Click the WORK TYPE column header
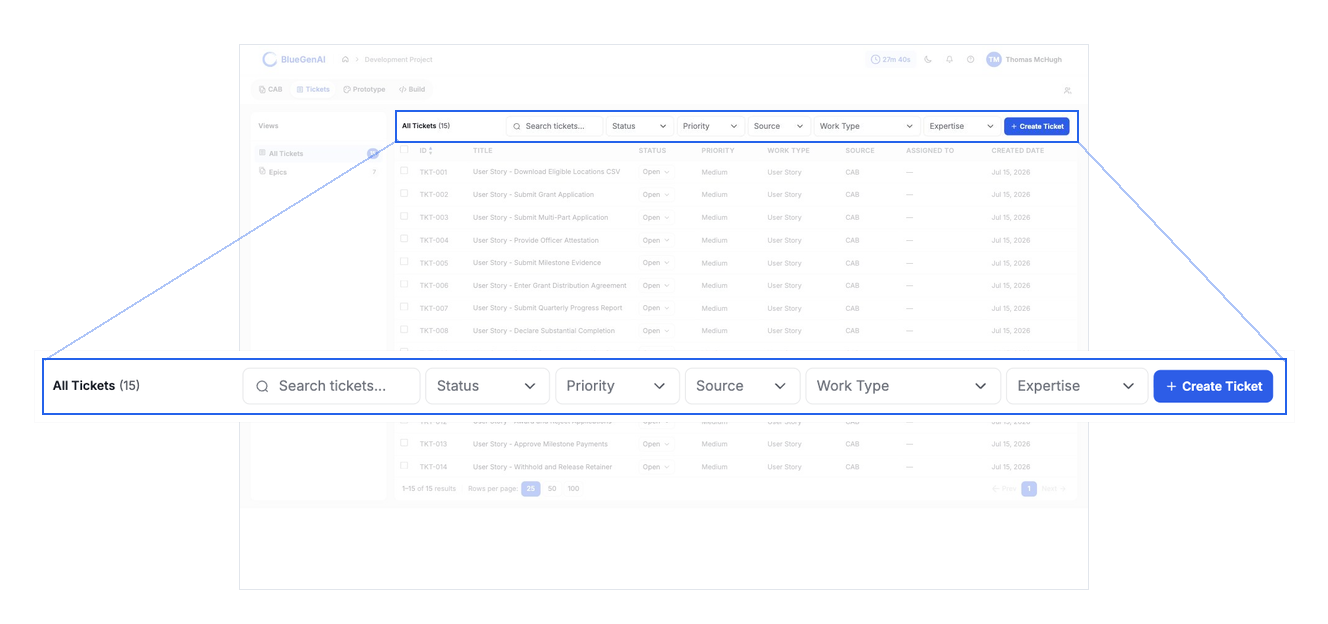The height and width of the screenshot is (624, 1328). click(789, 151)
